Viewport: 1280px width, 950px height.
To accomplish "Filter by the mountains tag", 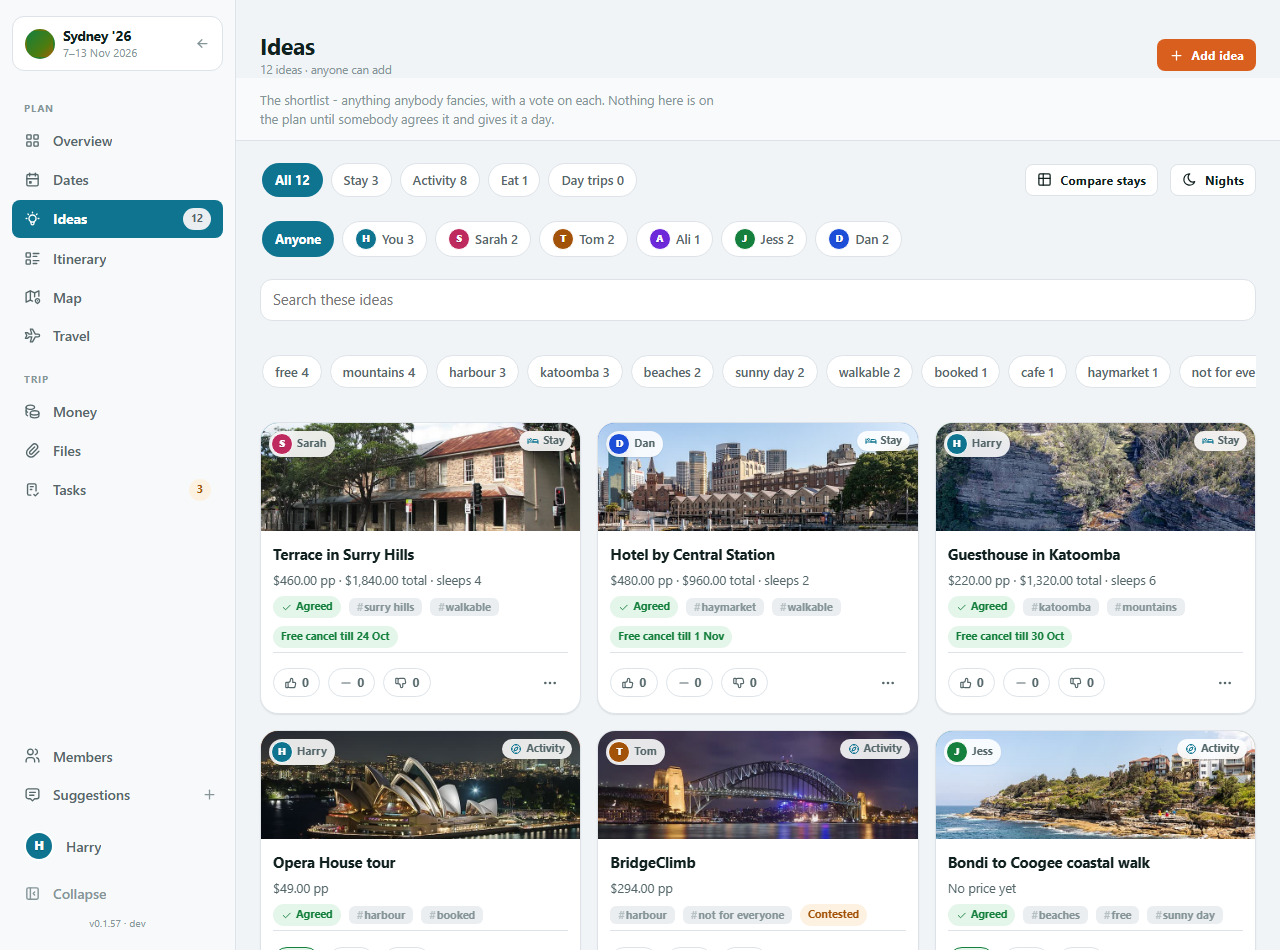I will click(x=379, y=372).
